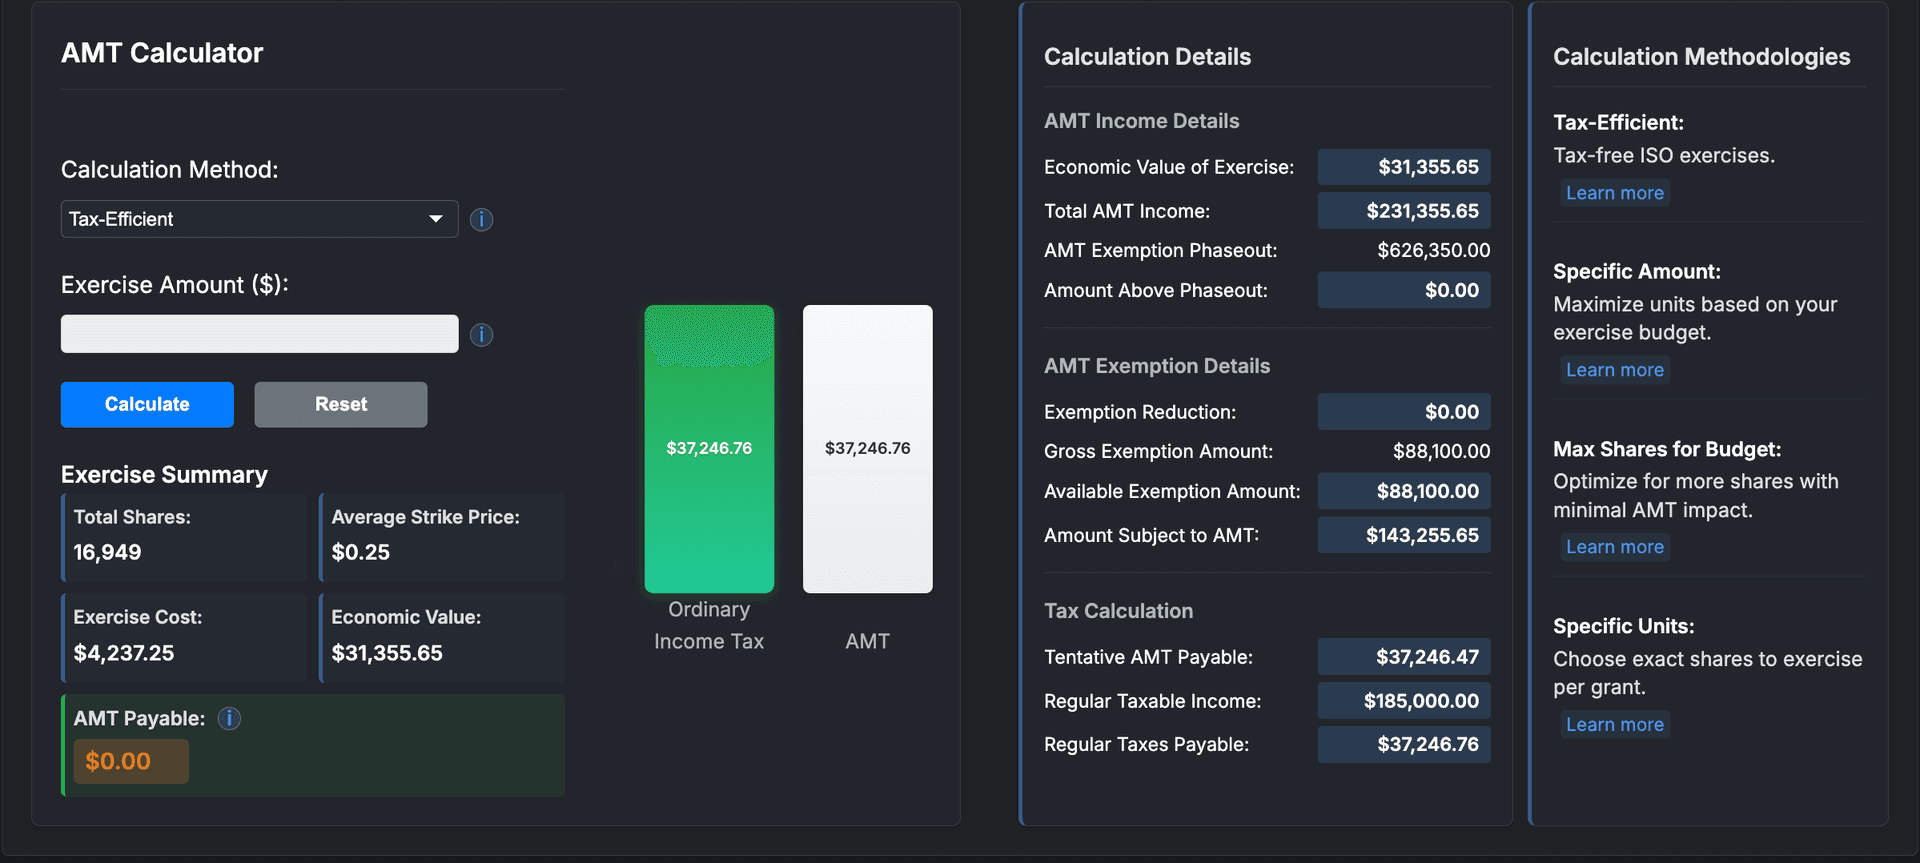Open the Calculation Method dropdown
This screenshot has height=863, width=1920.
pos(258,219)
